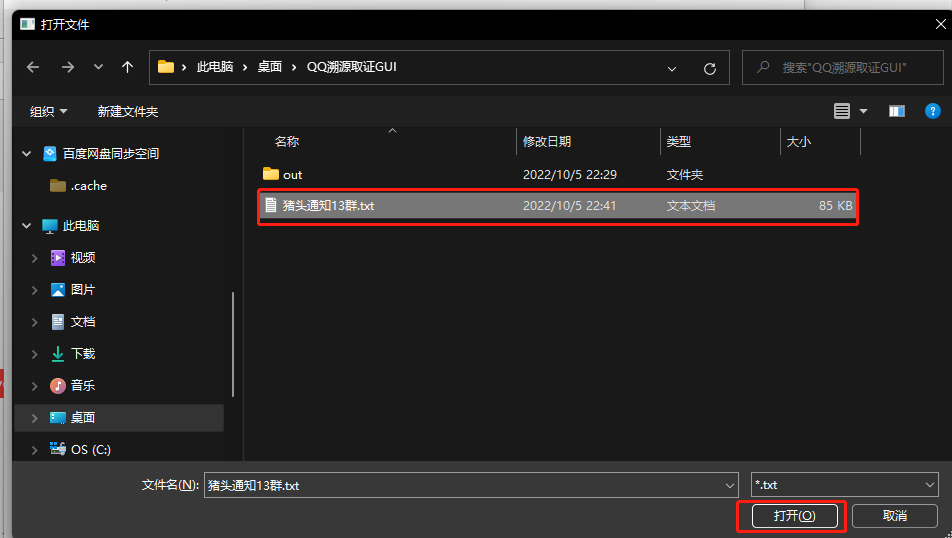Close the 打开文件 dialog
952x538 pixels.
940,24
